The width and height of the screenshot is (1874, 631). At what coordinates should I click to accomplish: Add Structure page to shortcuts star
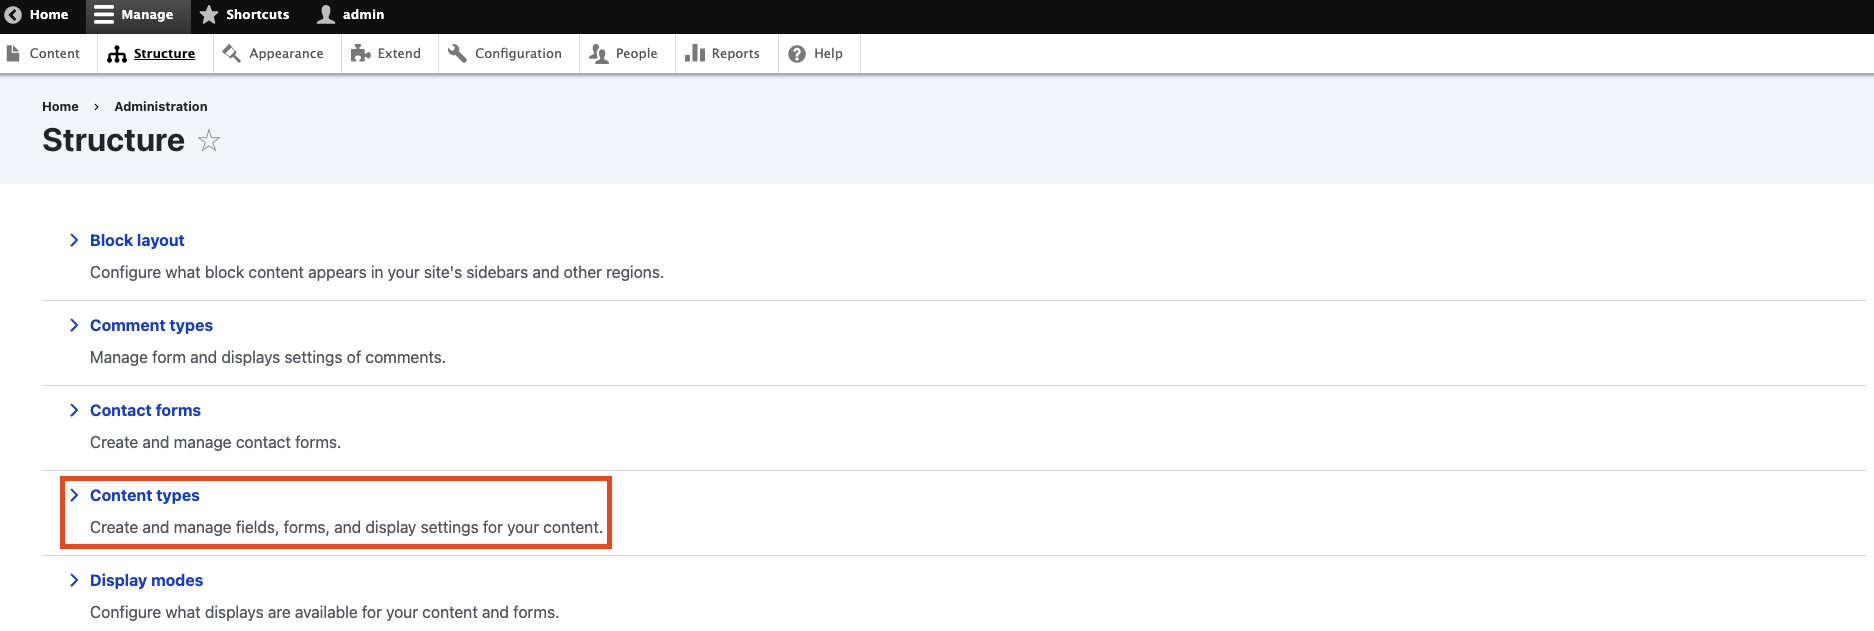coord(209,141)
